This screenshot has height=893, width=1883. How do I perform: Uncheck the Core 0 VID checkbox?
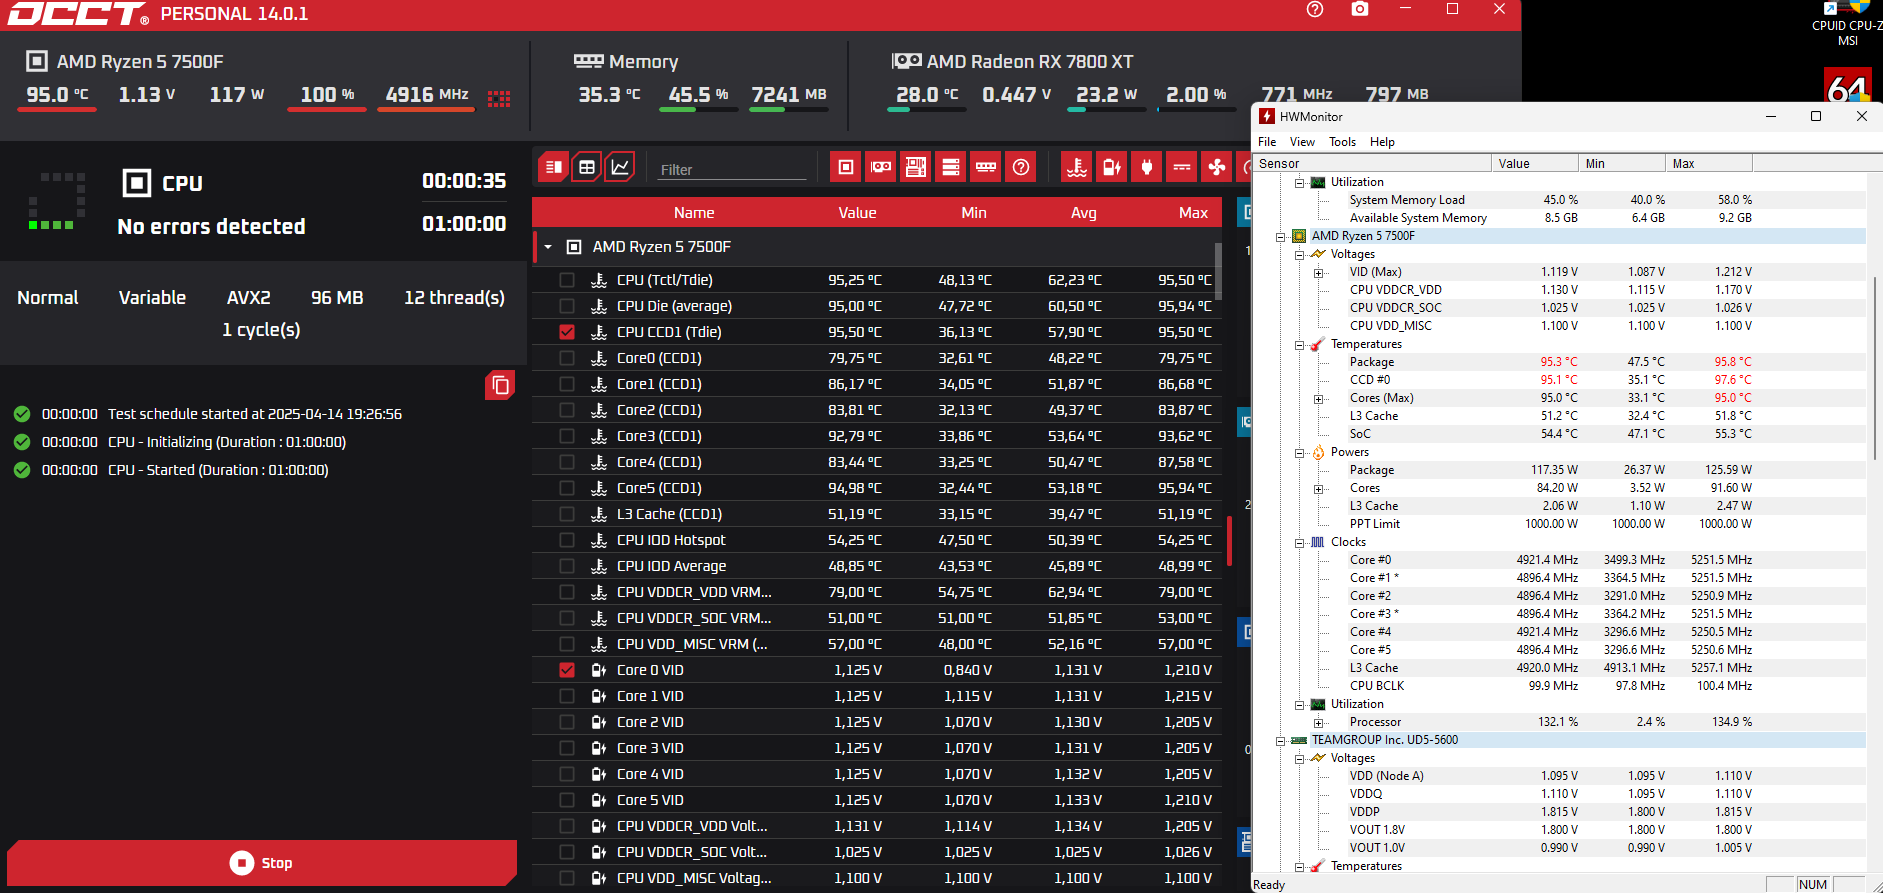[567, 670]
